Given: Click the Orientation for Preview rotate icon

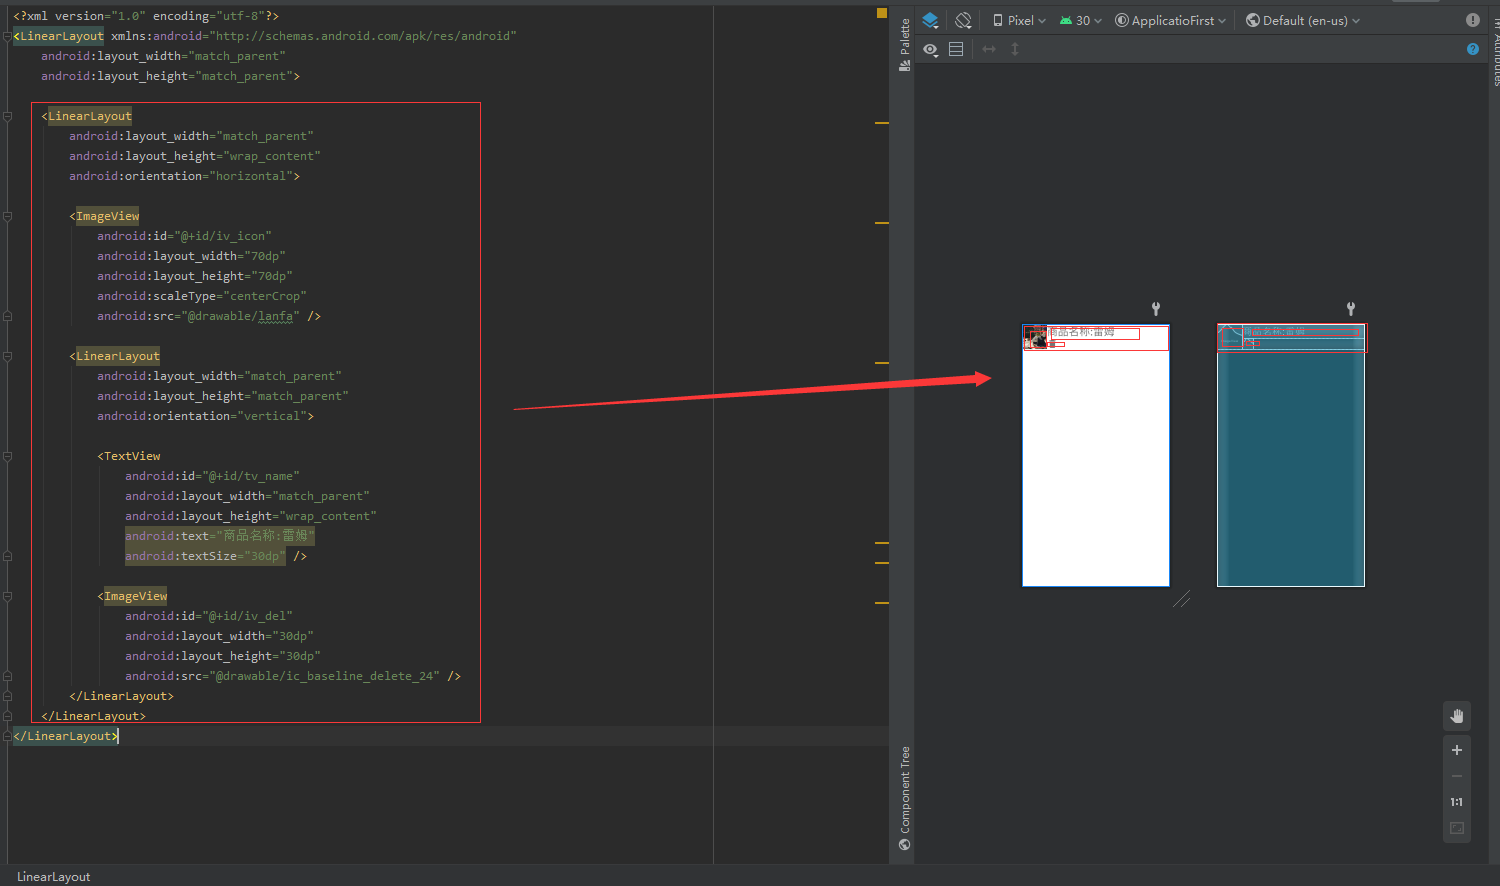Looking at the screenshot, I should click(x=963, y=20).
